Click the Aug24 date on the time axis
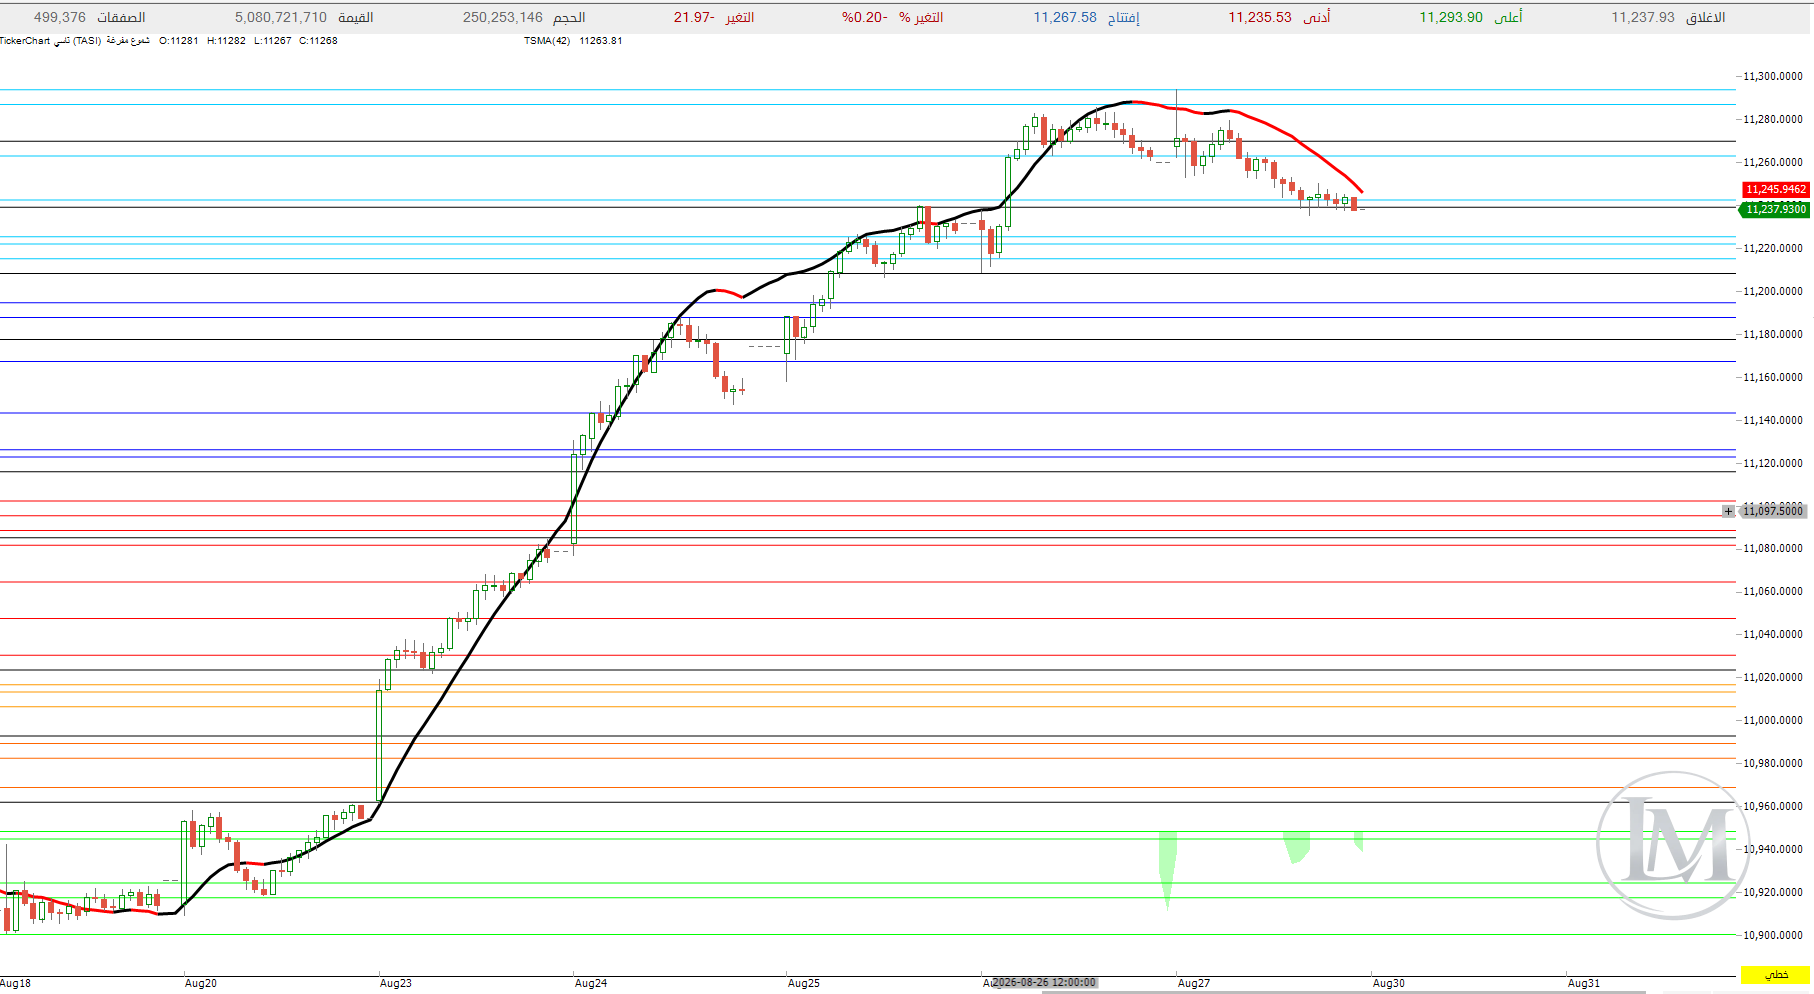 click(x=591, y=983)
